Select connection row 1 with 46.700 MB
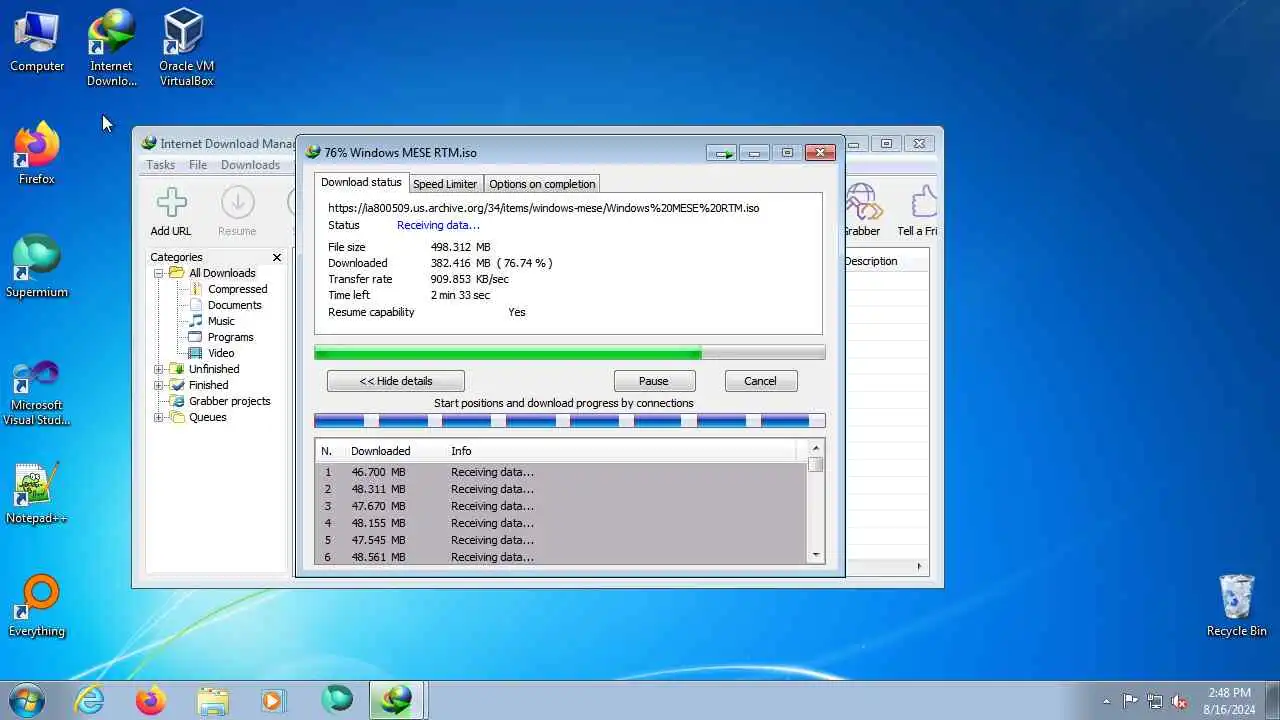 pyautogui.click(x=560, y=472)
